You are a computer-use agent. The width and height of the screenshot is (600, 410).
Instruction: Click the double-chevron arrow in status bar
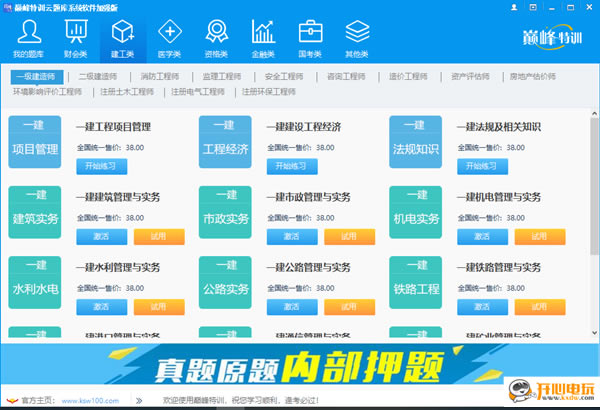tap(139, 401)
